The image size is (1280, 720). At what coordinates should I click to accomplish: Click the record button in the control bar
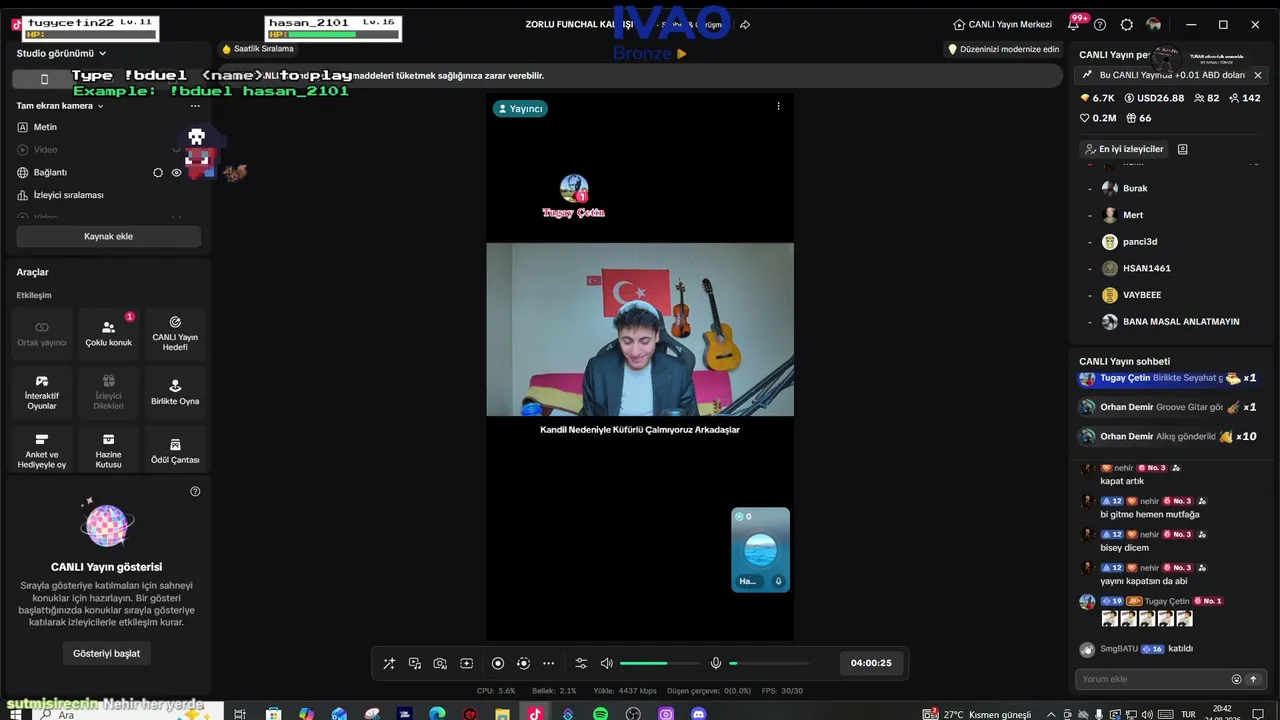tap(498, 663)
